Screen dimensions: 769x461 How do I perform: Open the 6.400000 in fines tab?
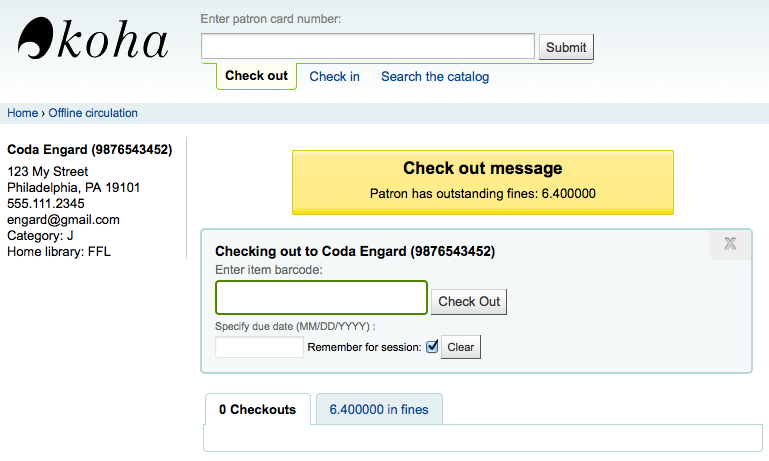click(379, 409)
